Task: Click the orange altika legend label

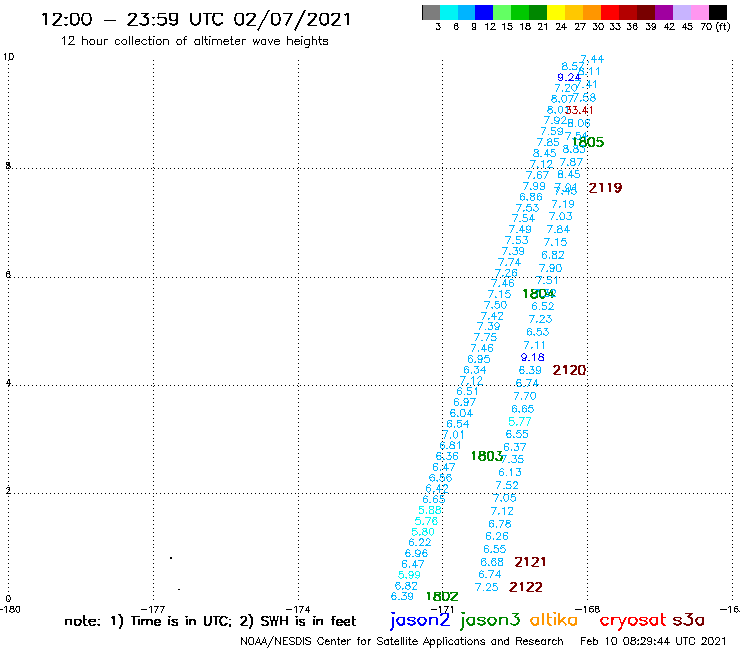Action: (554, 620)
